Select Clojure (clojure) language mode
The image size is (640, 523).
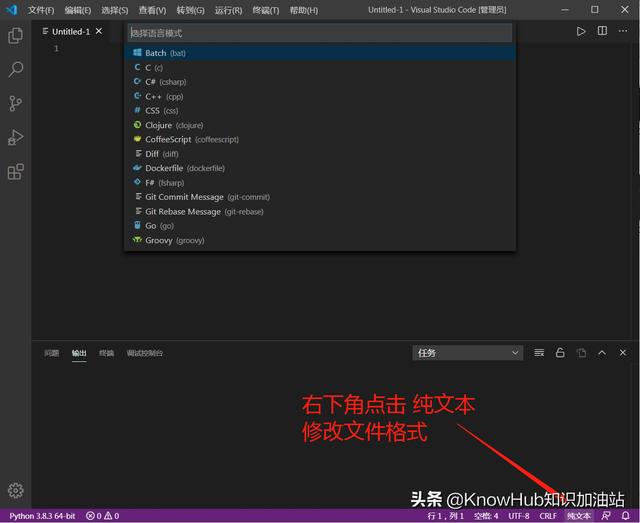click(320, 125)
